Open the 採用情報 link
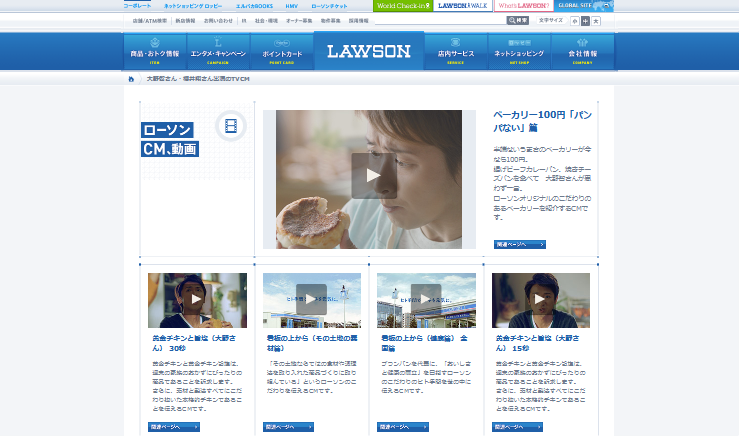The width and height of the screenshot is (739, 436). pos(359,21)
